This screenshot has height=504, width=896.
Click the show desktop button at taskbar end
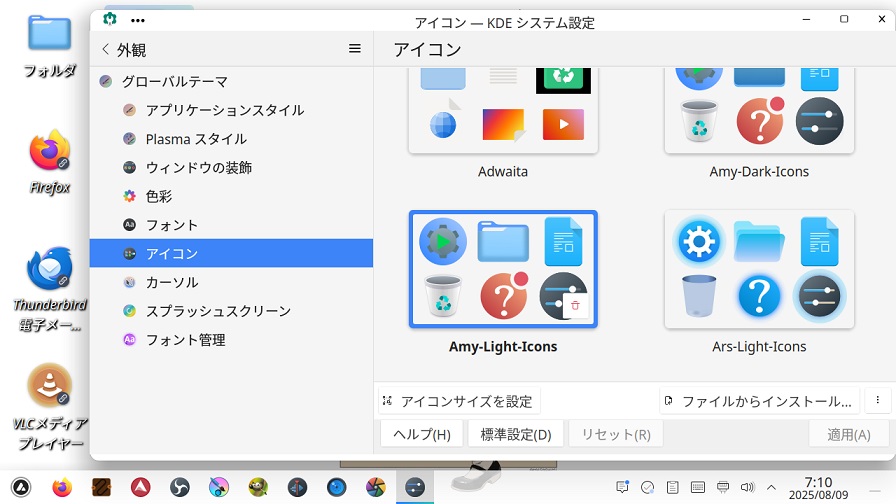(x=875, y=490)
